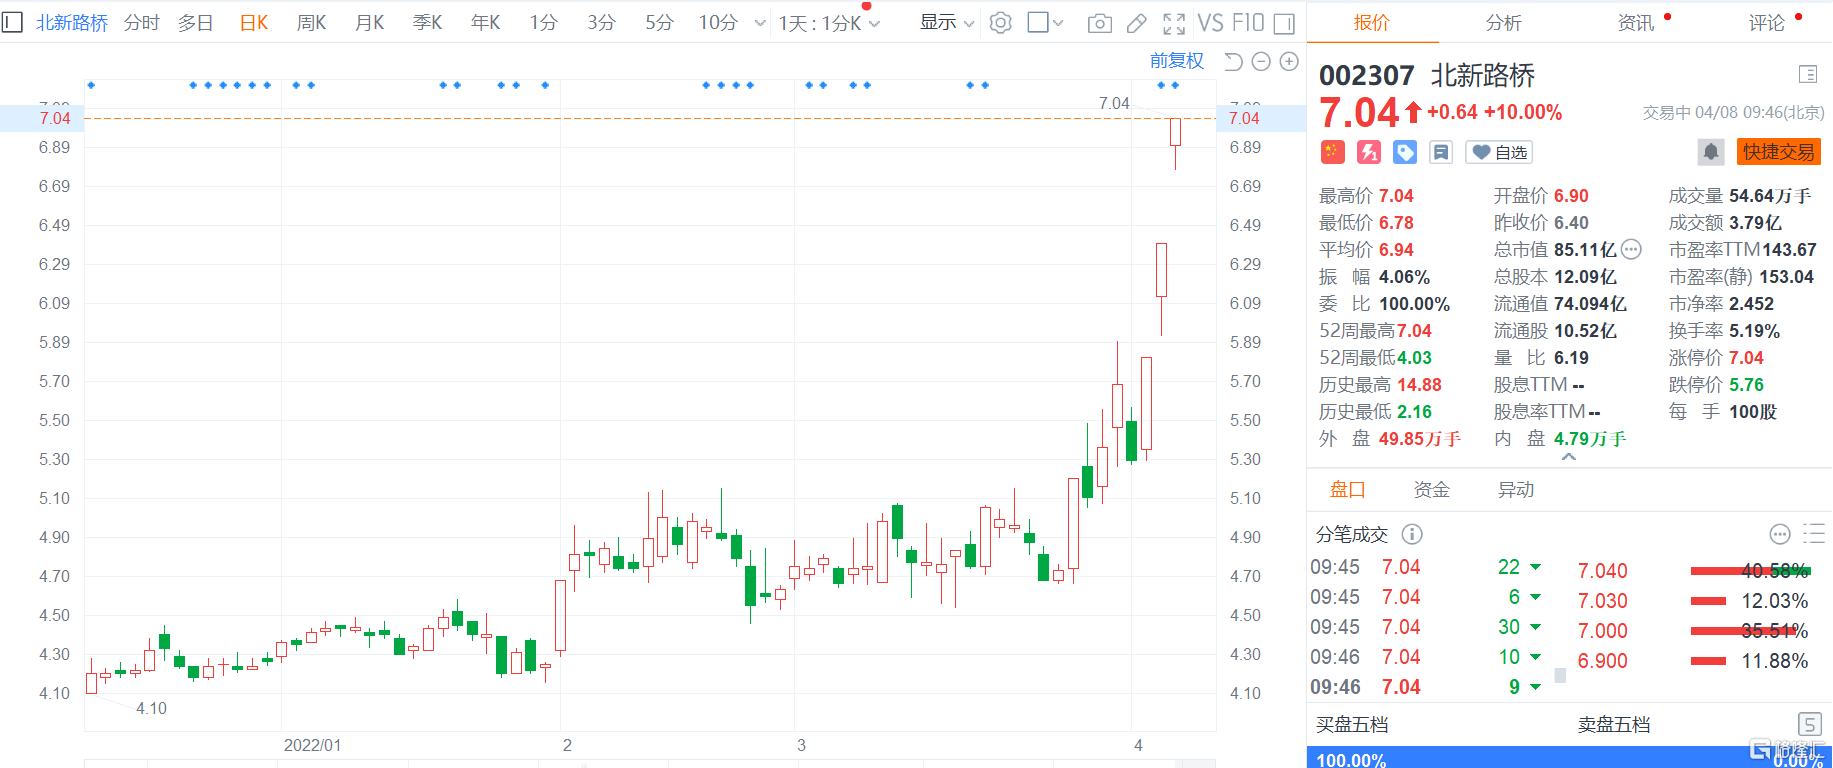1833x768 pixels.
Task: Expand the 10分 interval dropdown arrow
Action: (760, 23)
